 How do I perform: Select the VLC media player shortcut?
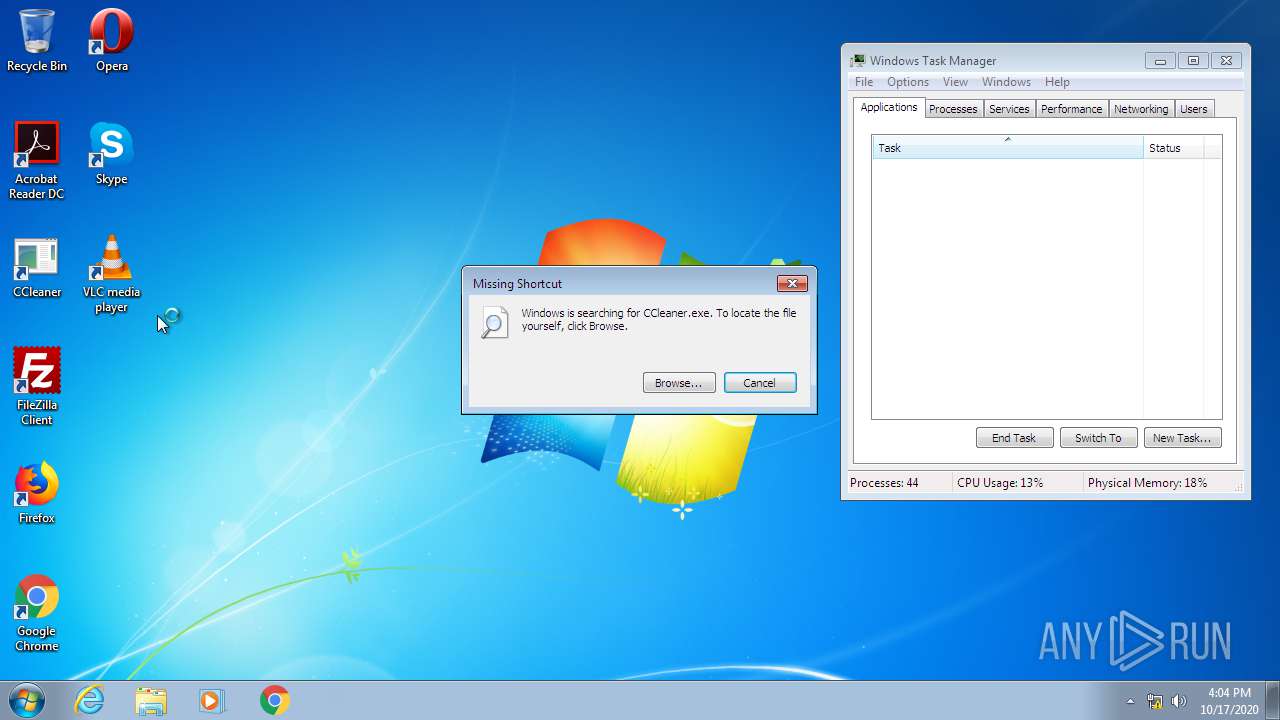(x=111, y=273)
